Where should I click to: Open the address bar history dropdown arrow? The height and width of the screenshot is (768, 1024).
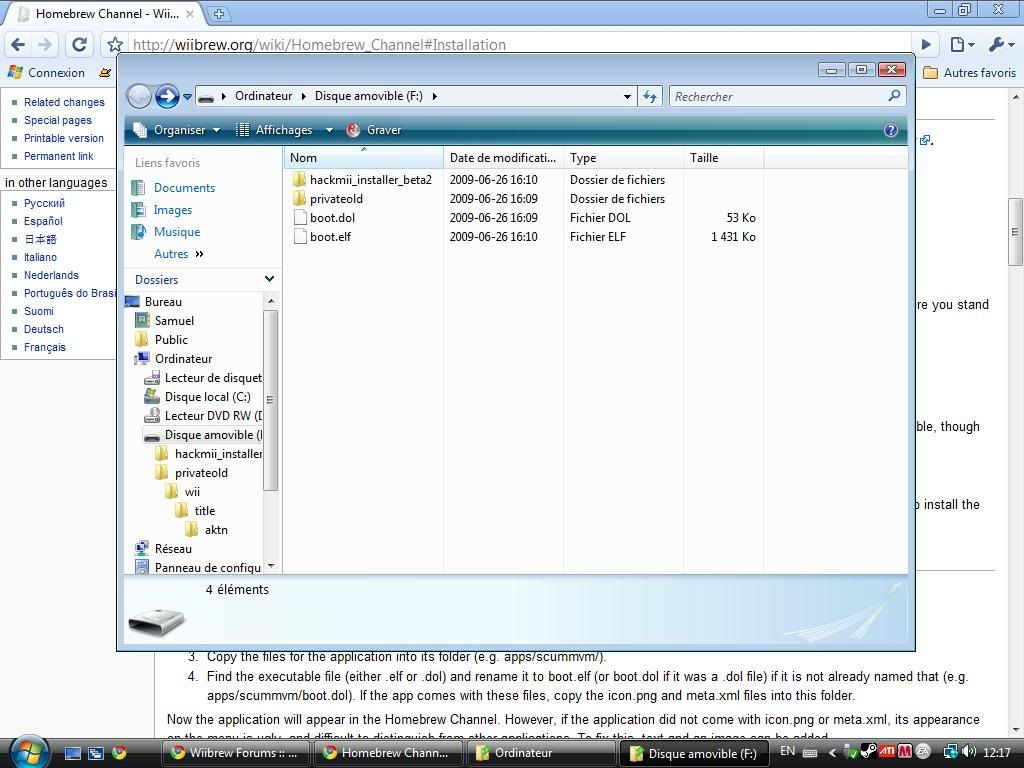pos(628,97)
